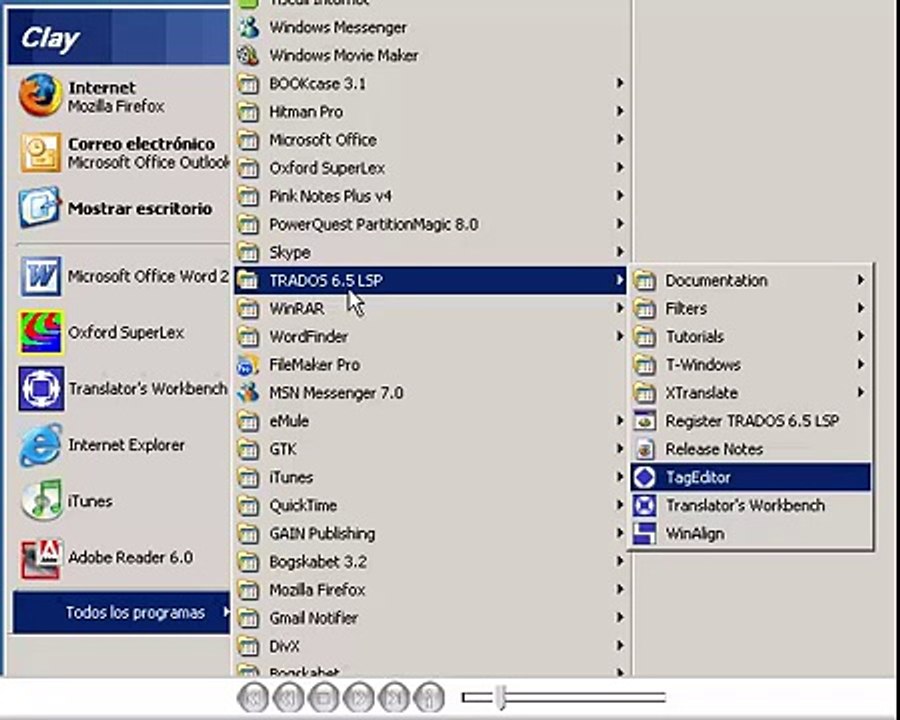This screenshot has height=720, width=900.
Task: Open Windows Messenger
Action: pos(430,27)
